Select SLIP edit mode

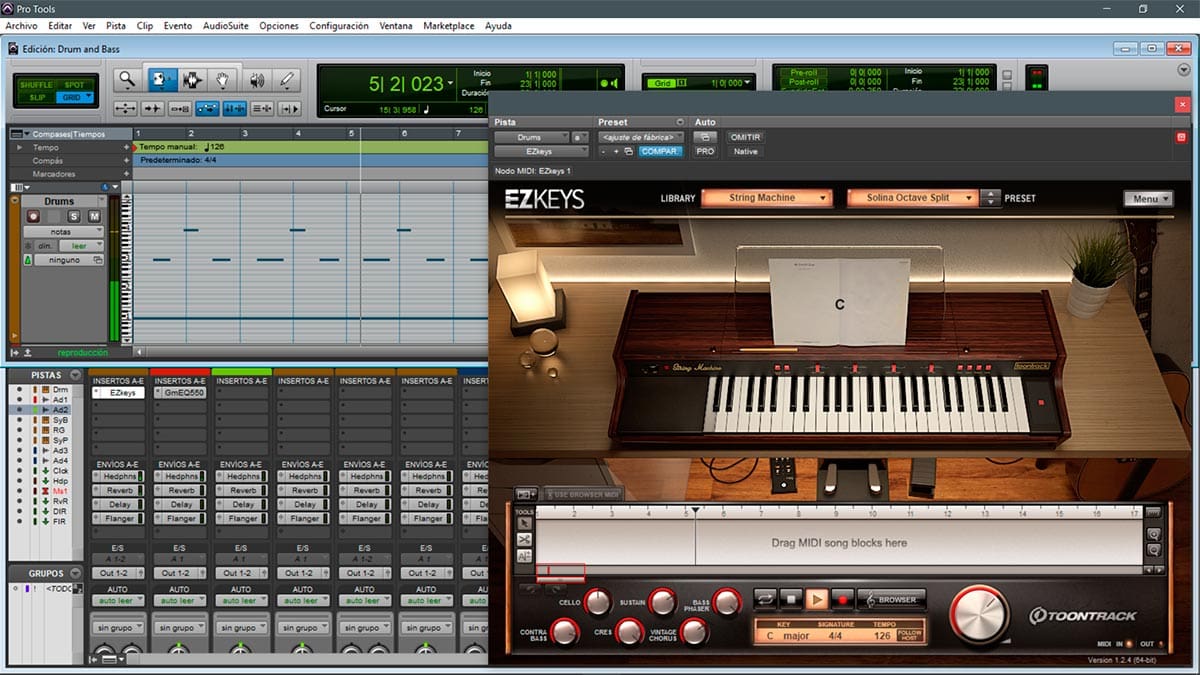pos(37,97)
